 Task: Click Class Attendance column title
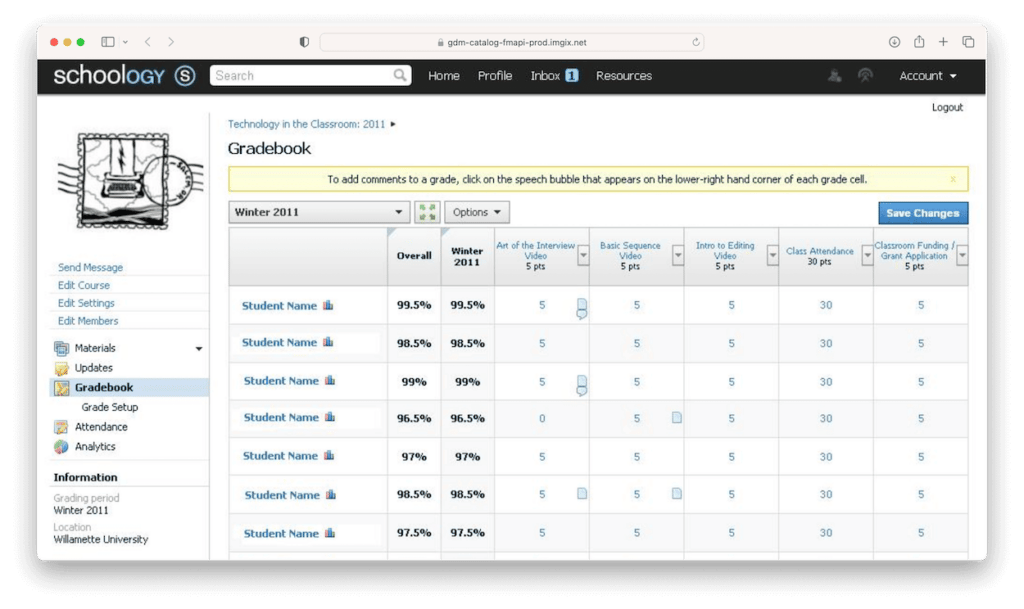coord(820,251)
